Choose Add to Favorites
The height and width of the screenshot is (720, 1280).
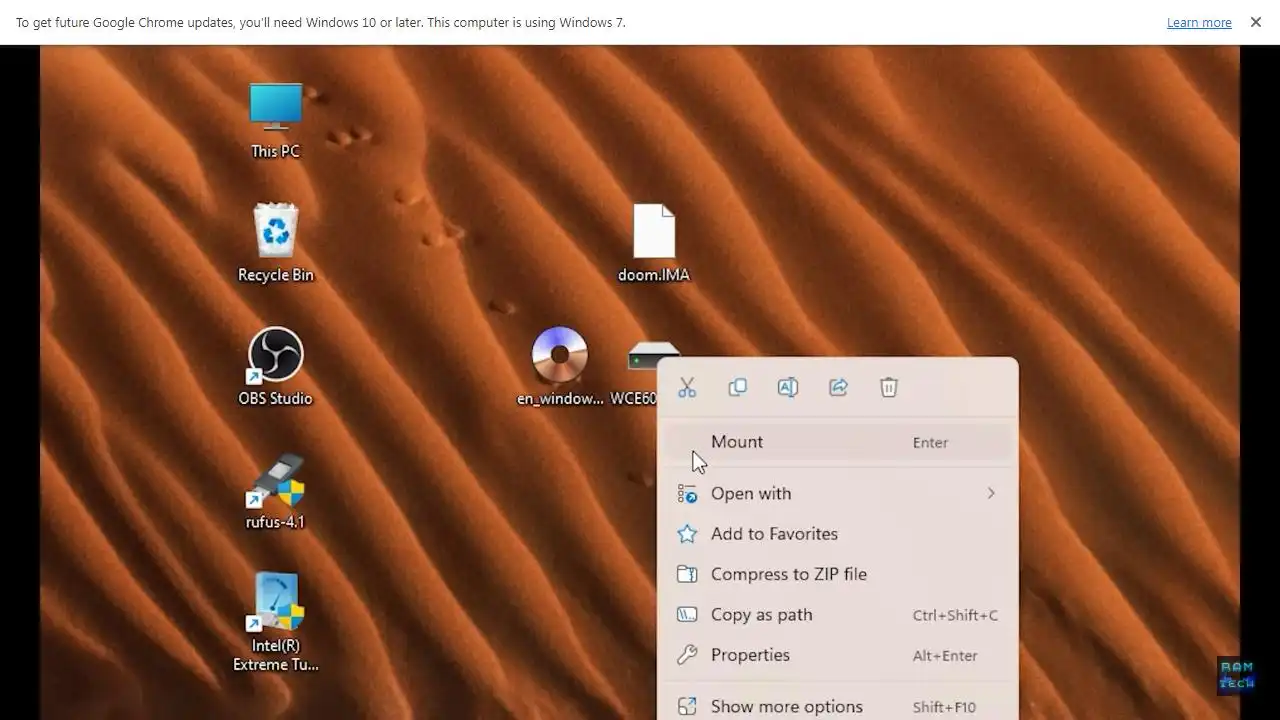(838, 534)
